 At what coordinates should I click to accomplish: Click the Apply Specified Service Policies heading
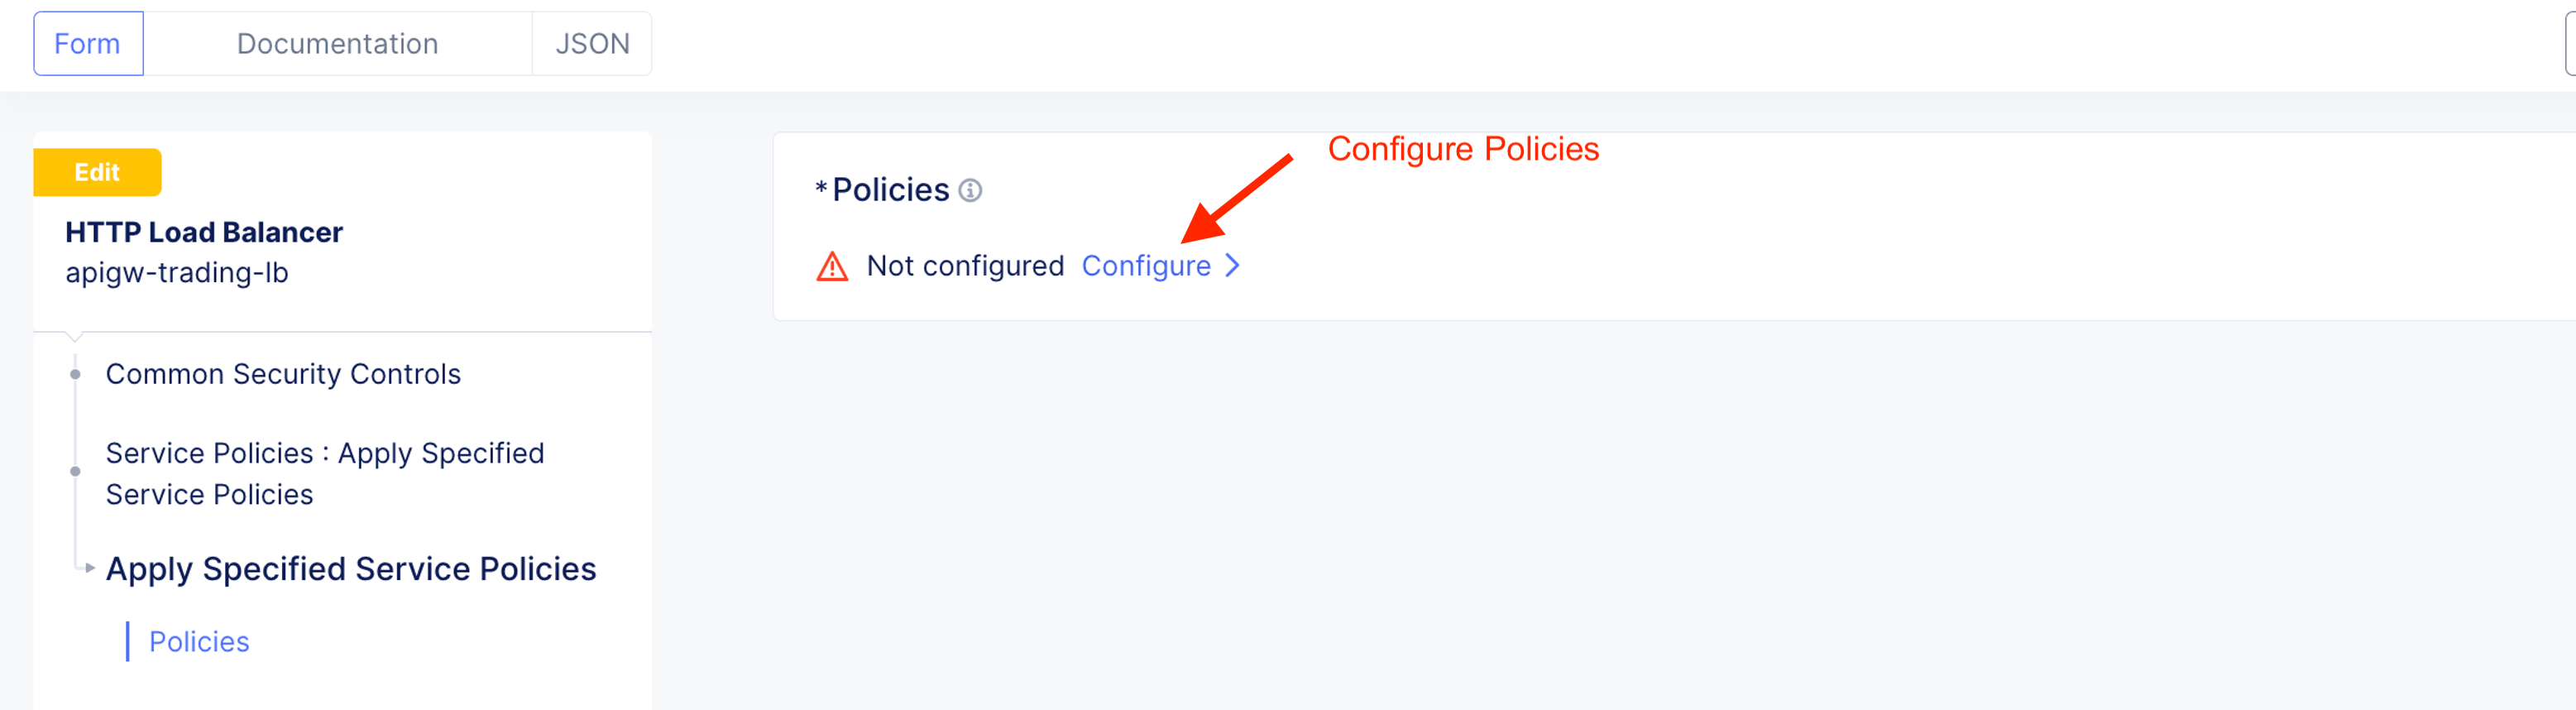pos(351,568)
